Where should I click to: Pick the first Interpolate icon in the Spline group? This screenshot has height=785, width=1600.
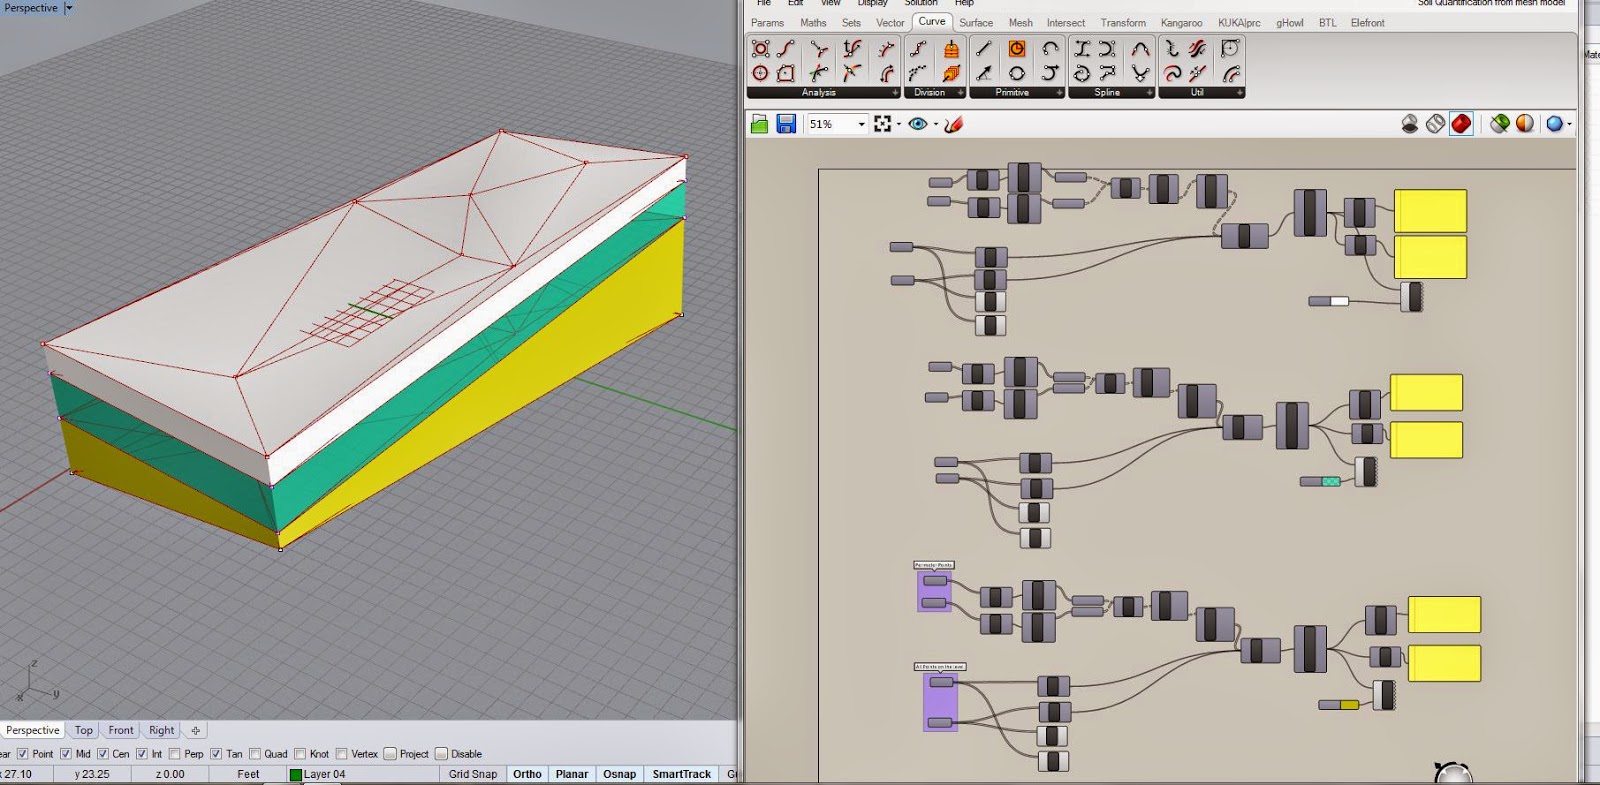pyautogui.click(x=1082, y=49)
